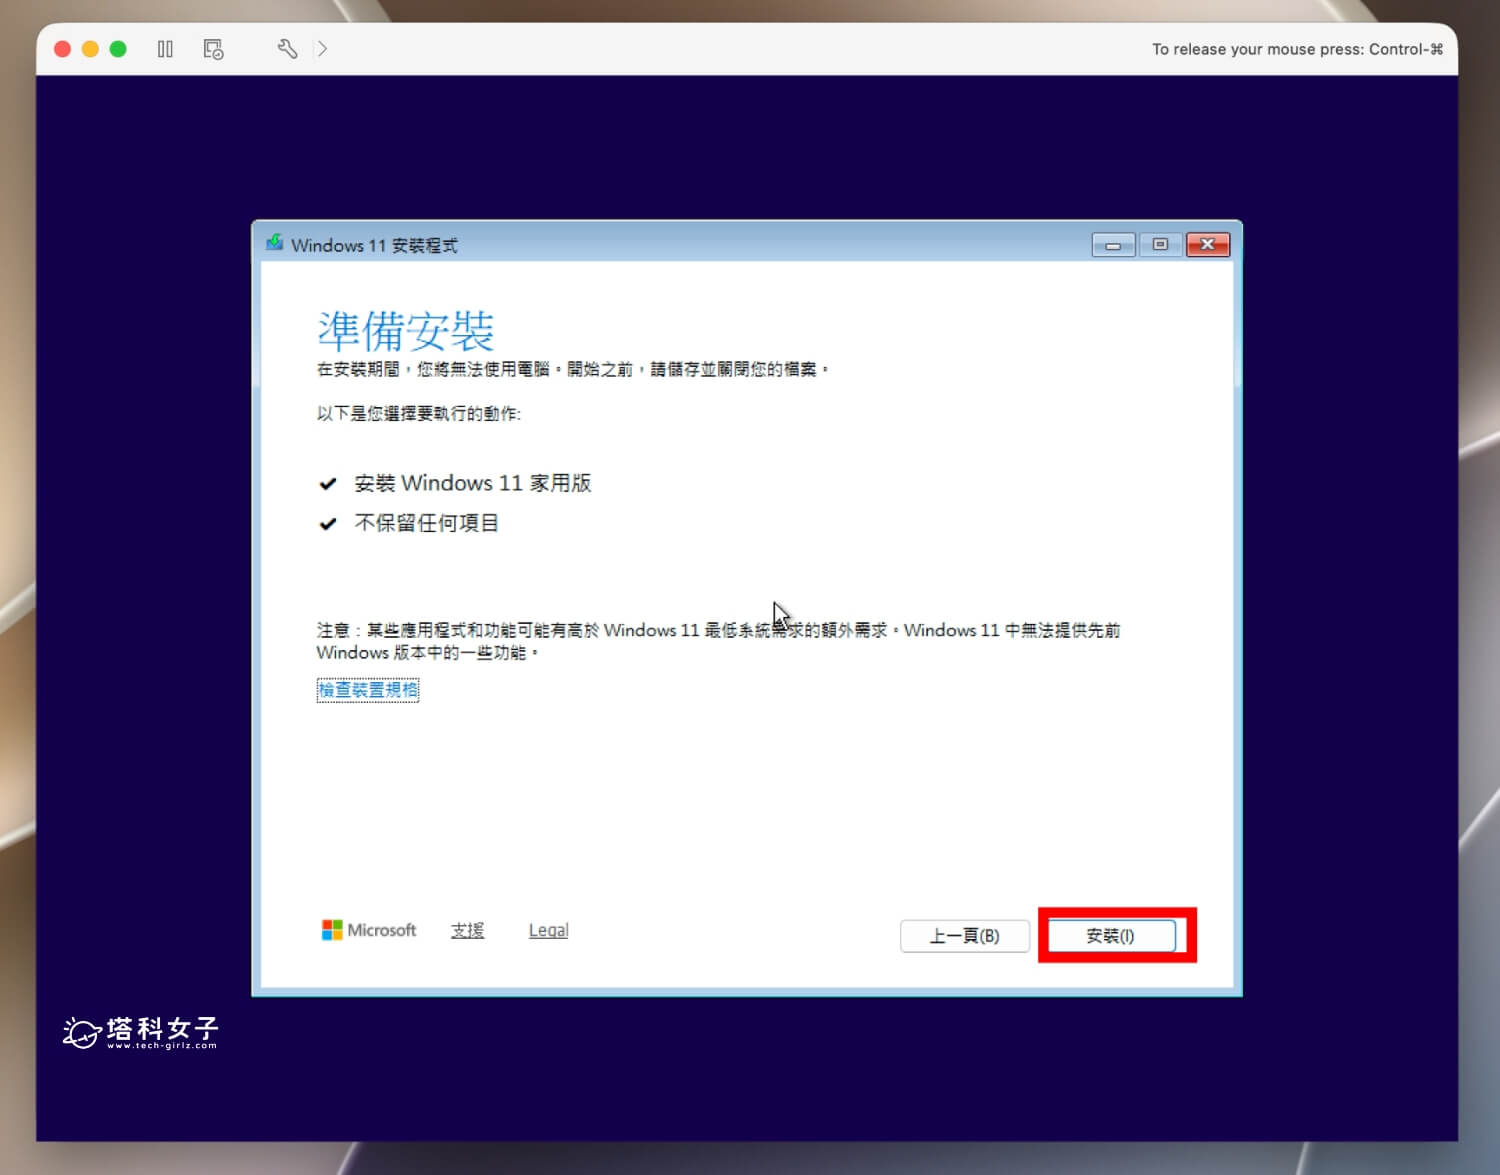Click the text 以下是您選擇要執行的動作:

[x=419, y=413]
